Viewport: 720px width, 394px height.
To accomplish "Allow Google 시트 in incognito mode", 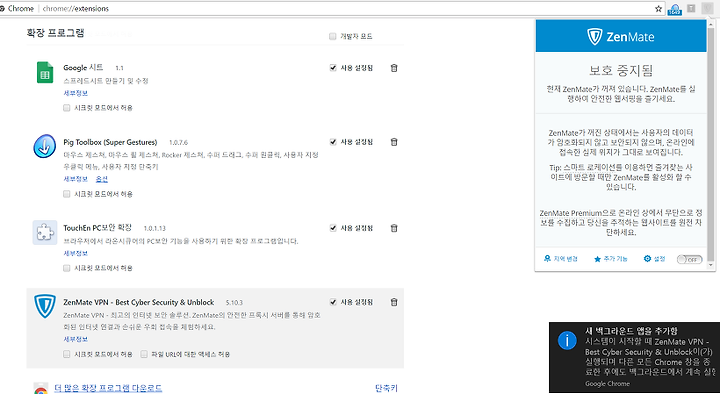I will click(67, 108).
